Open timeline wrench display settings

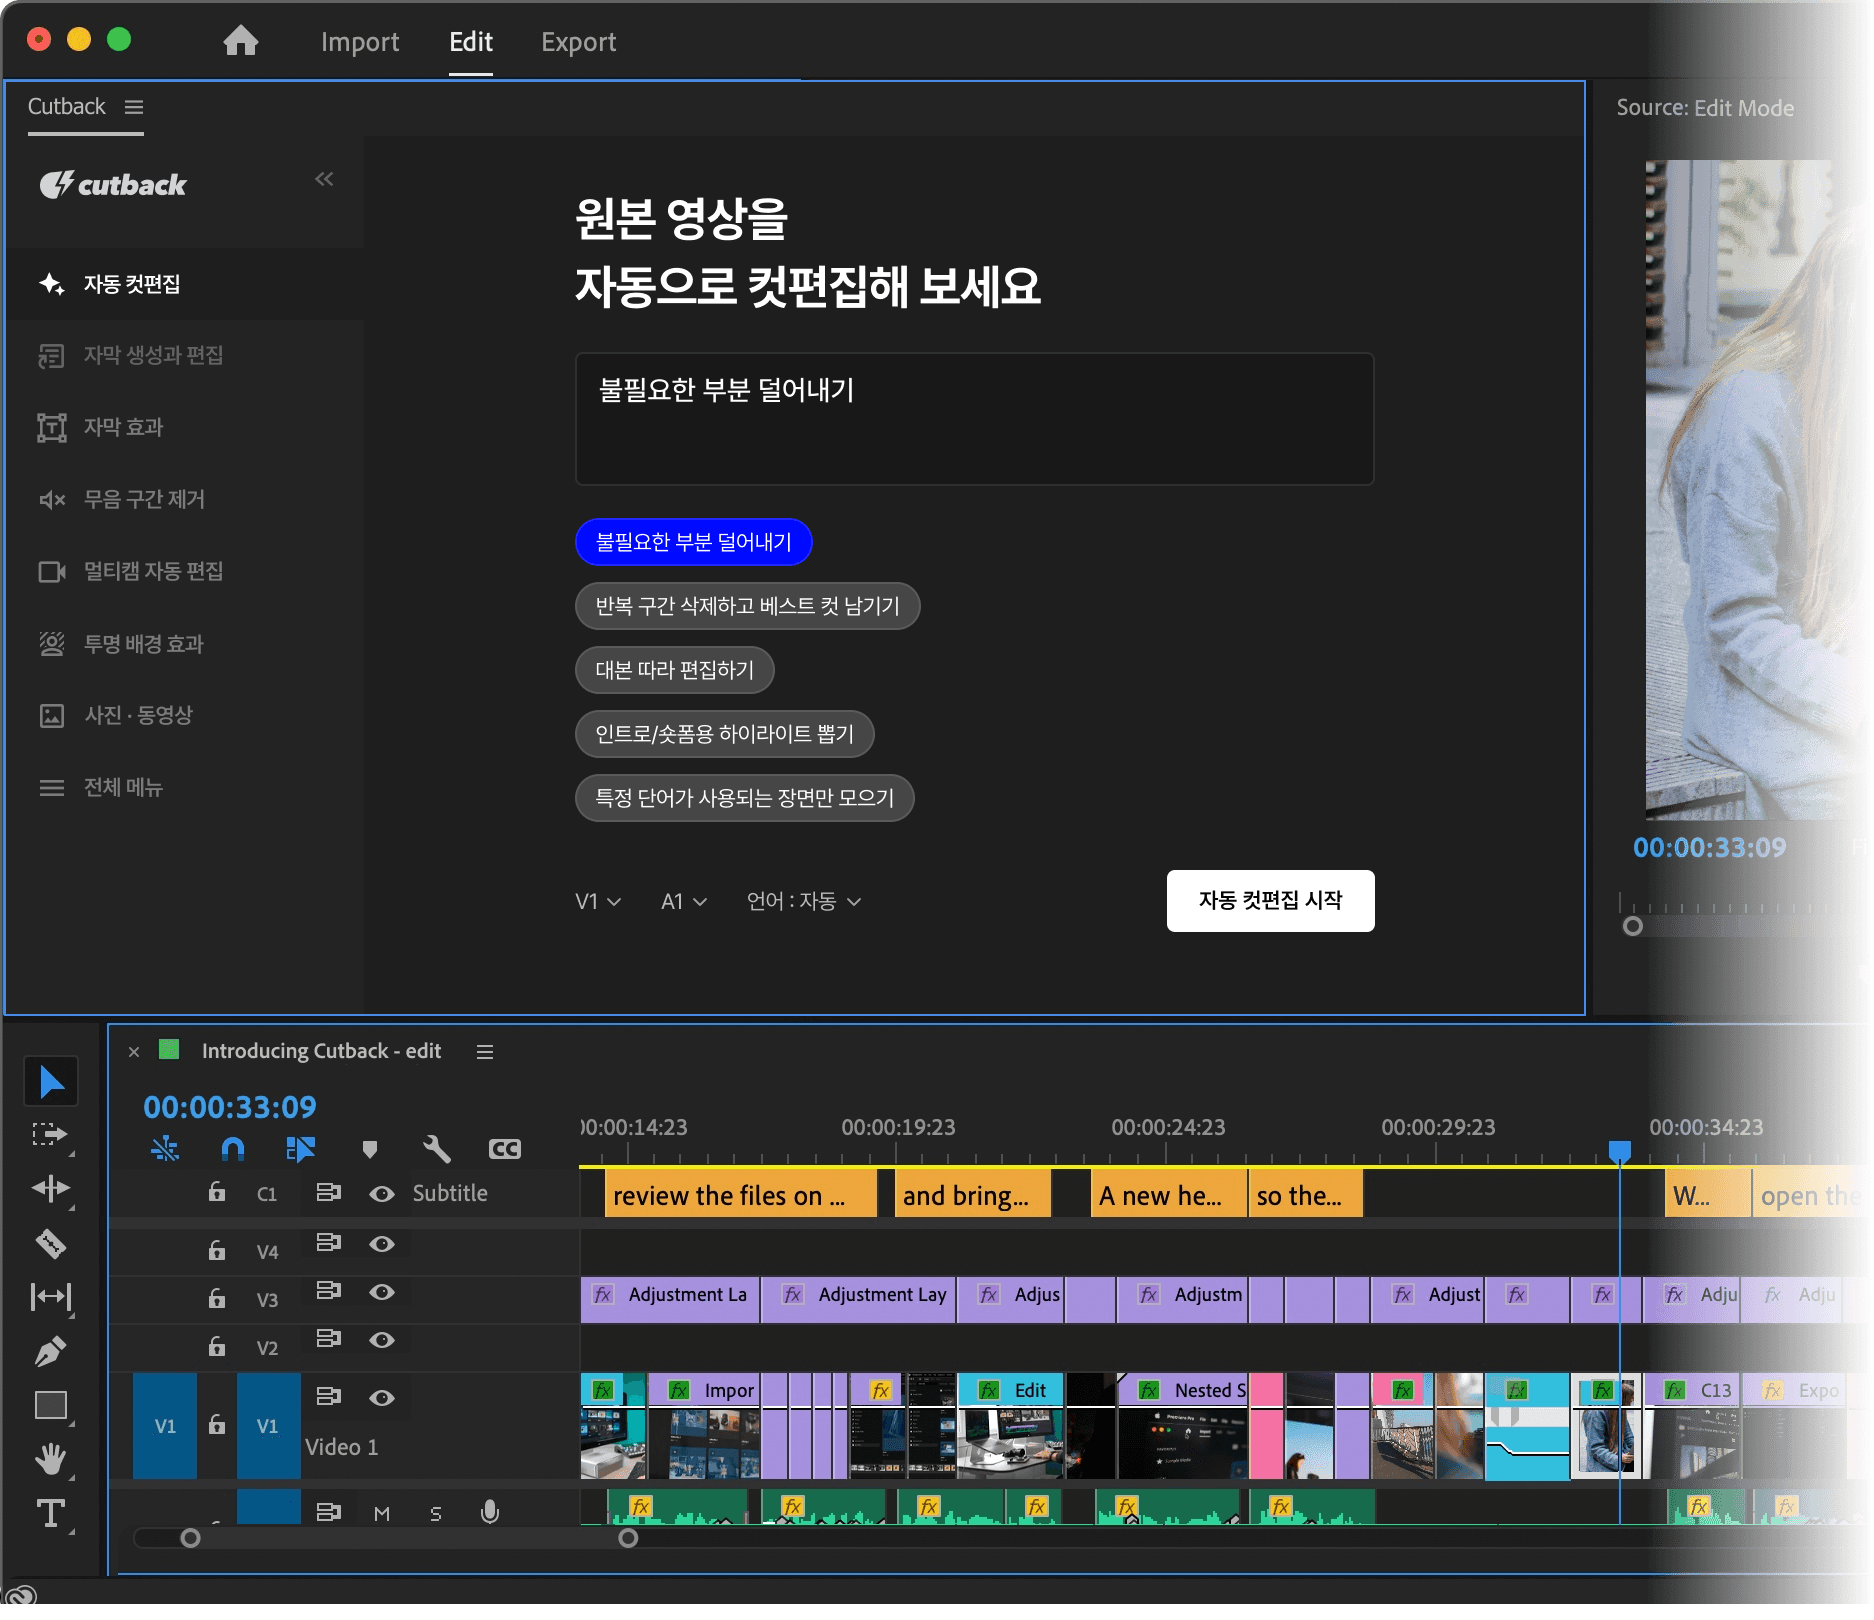[x=436, y=1149]
